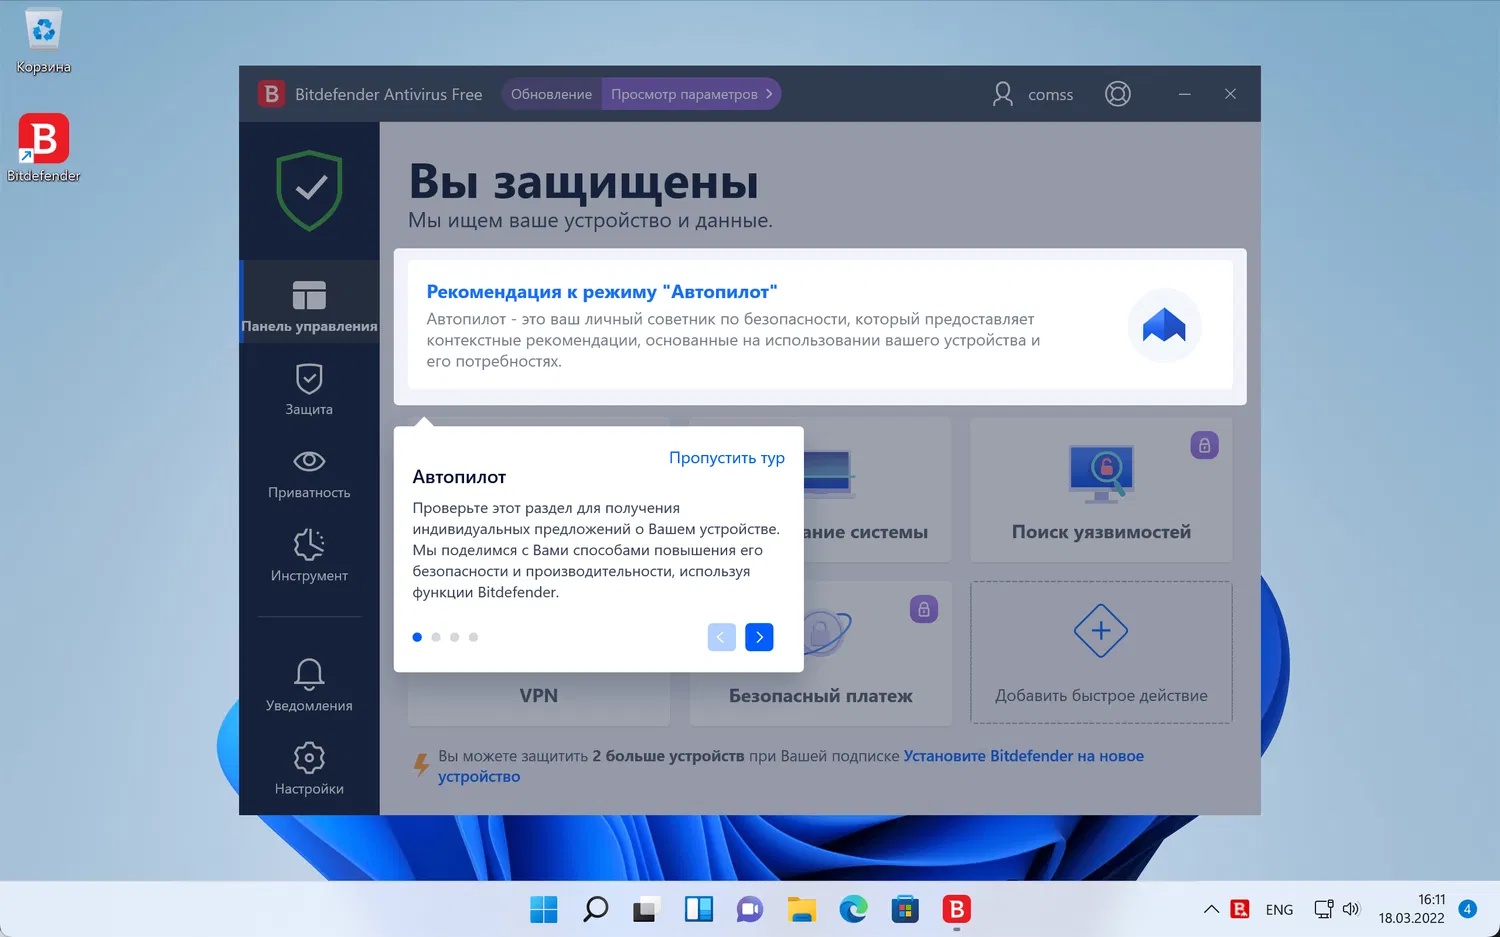This screenshot has height=937, width=1500.
Task: Open Microsoft Store from taskbar
Action: pos(905,909)
